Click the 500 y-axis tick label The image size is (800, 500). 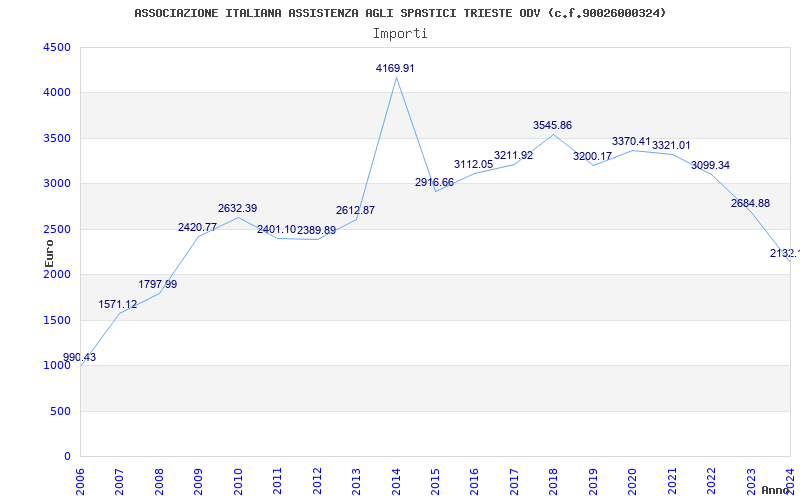(60, 411)
